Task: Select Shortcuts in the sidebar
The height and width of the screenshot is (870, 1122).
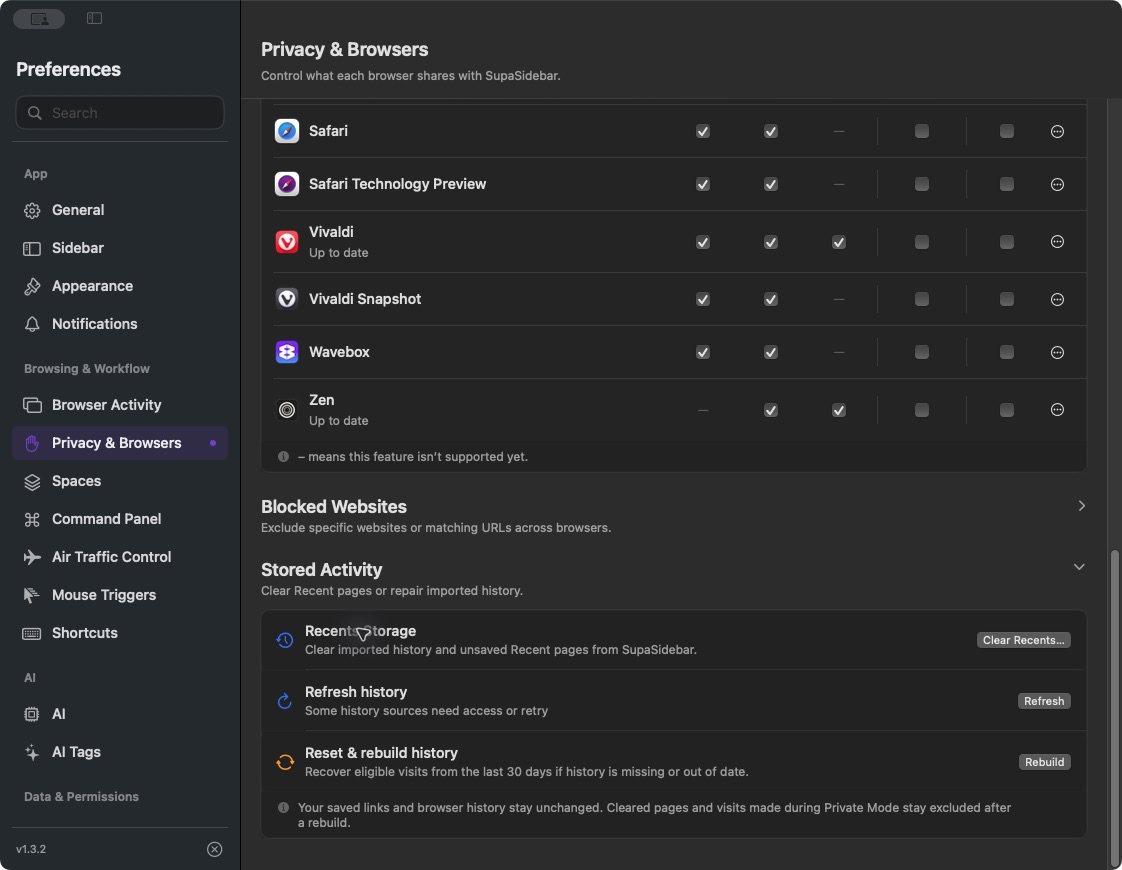Action: 119,633
